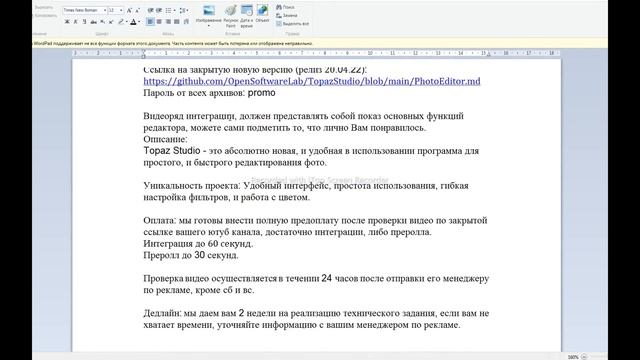The width and height of the screenshot is (640, 360).
Task: Click the text "Topaz Studio" in the description
Action: (171, 151)
